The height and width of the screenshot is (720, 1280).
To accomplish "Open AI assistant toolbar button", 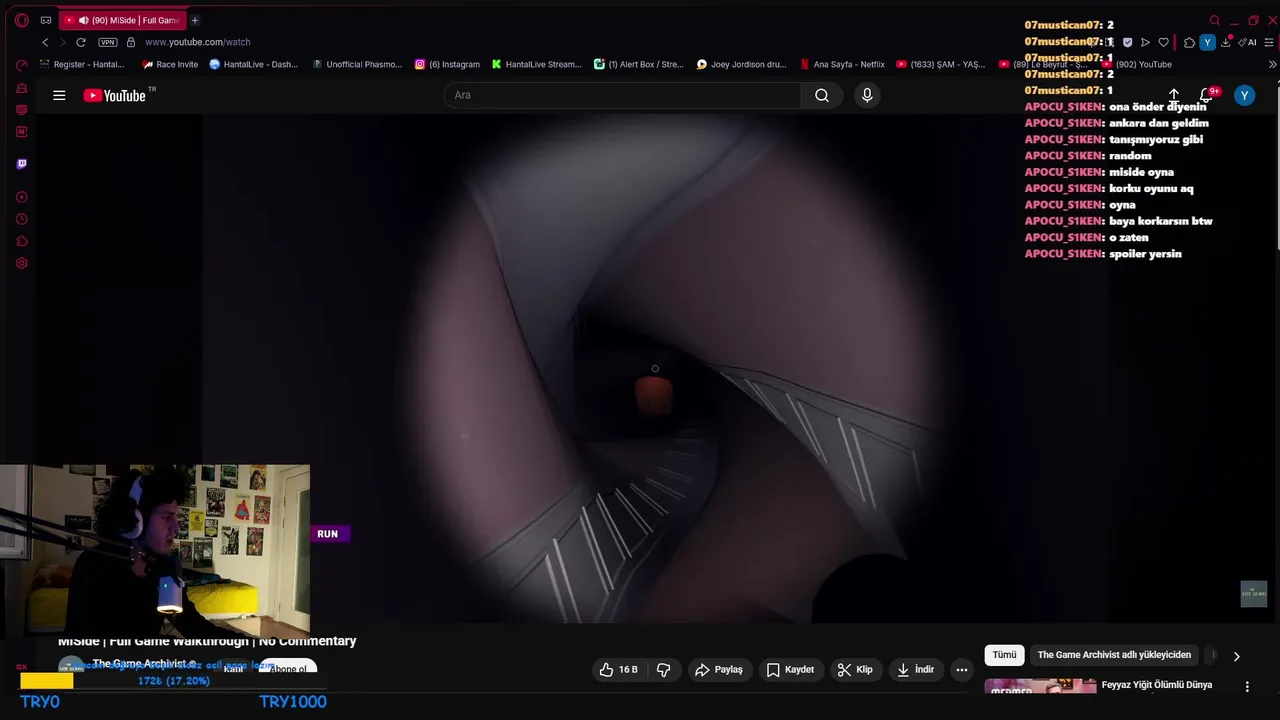I will [x=1248, y=42].
